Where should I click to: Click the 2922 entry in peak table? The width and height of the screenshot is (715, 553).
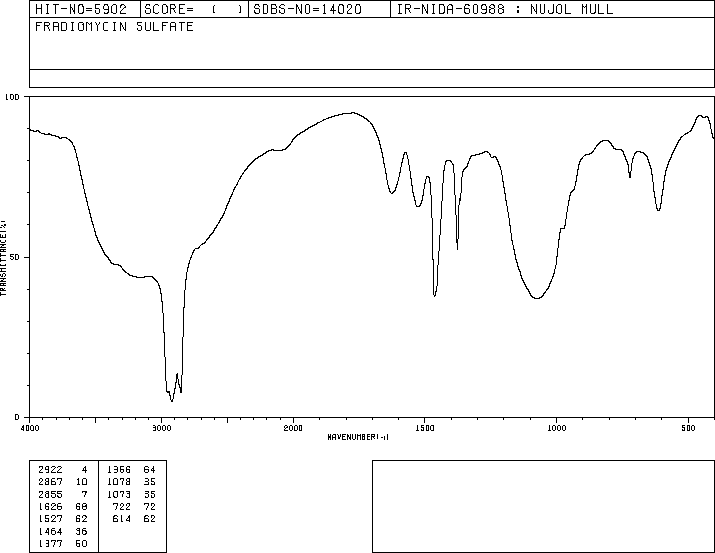(x=50, y=469)
